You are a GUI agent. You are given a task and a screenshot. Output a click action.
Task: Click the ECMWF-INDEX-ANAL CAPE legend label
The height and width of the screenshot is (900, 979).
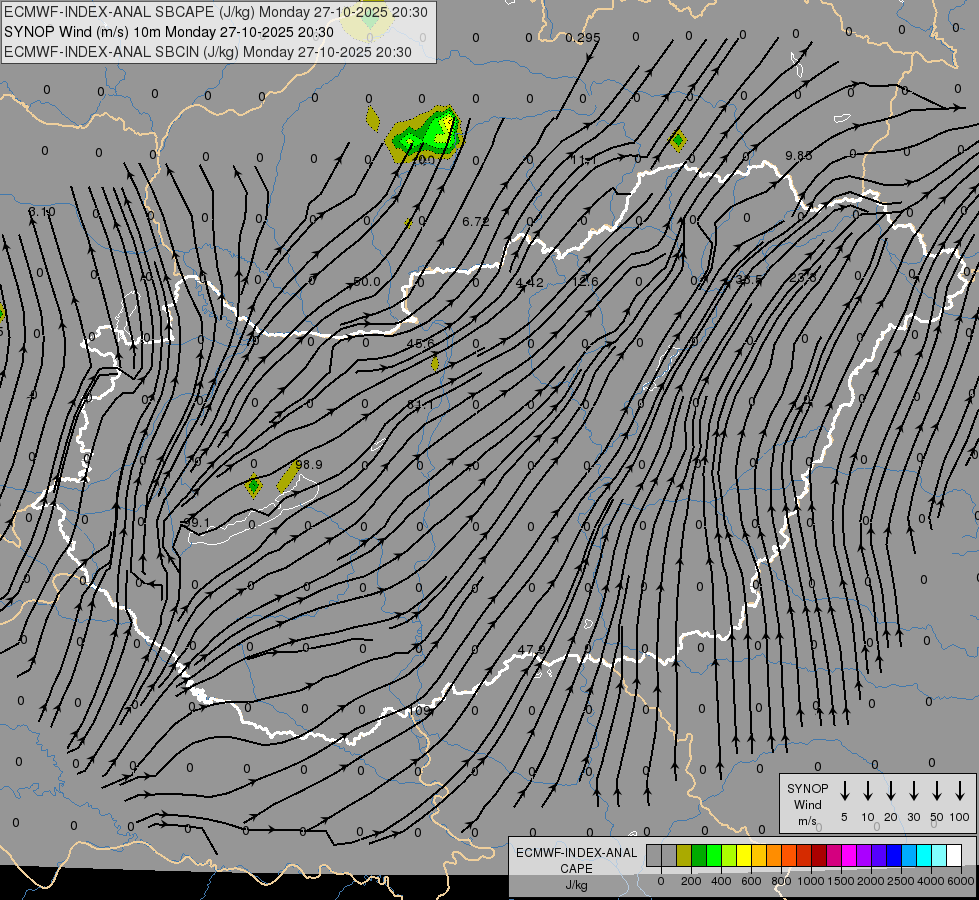[x=576, y=868]
